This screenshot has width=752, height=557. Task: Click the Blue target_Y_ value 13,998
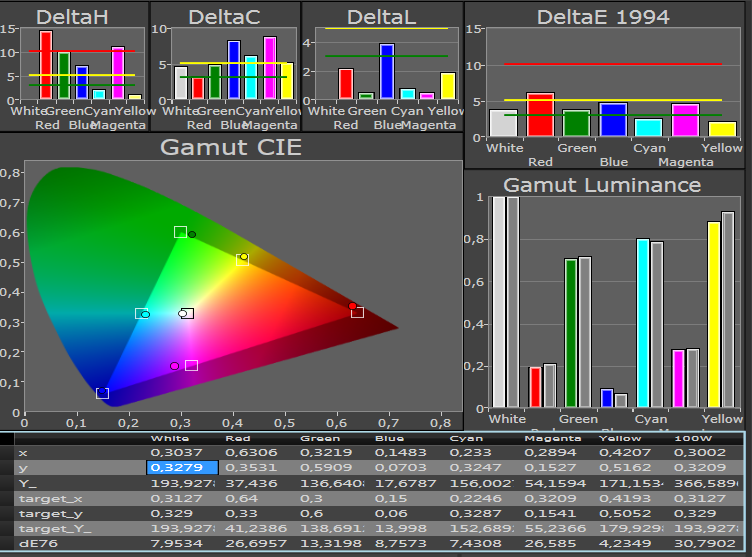[401, 529]
